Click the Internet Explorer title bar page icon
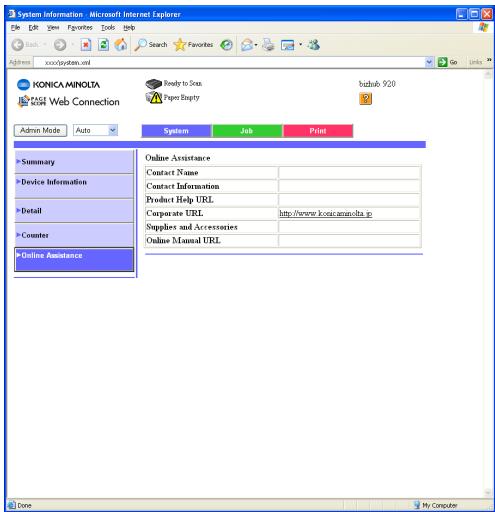 point(12,14)
